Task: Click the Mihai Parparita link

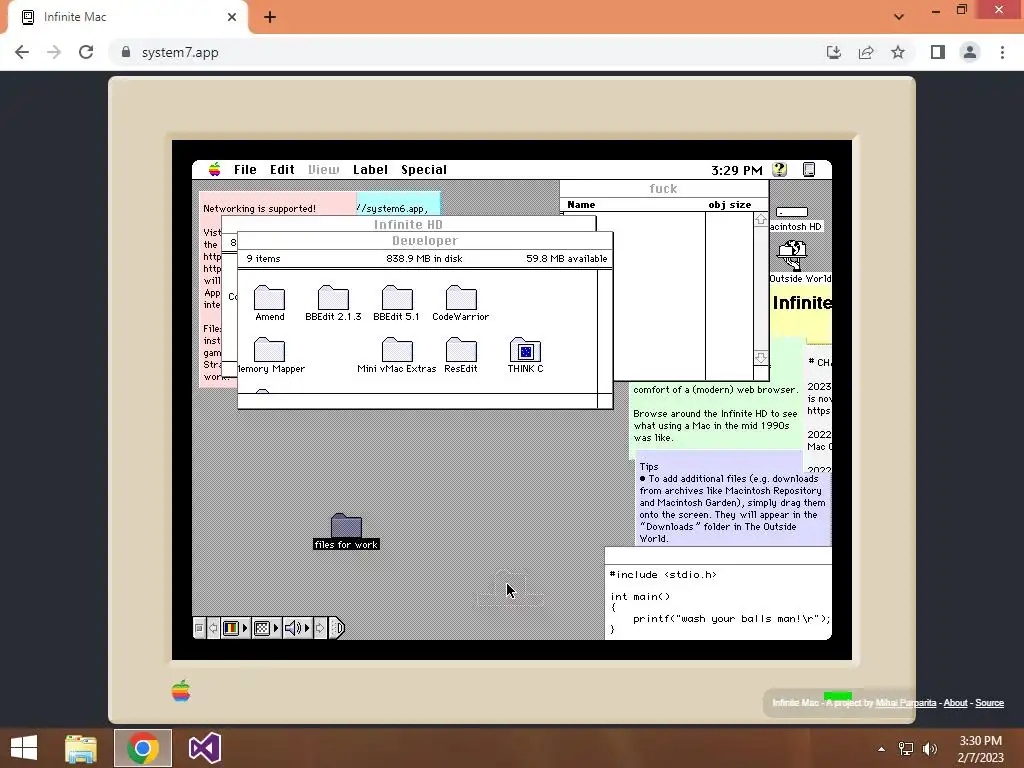Action: click(905, 703)
